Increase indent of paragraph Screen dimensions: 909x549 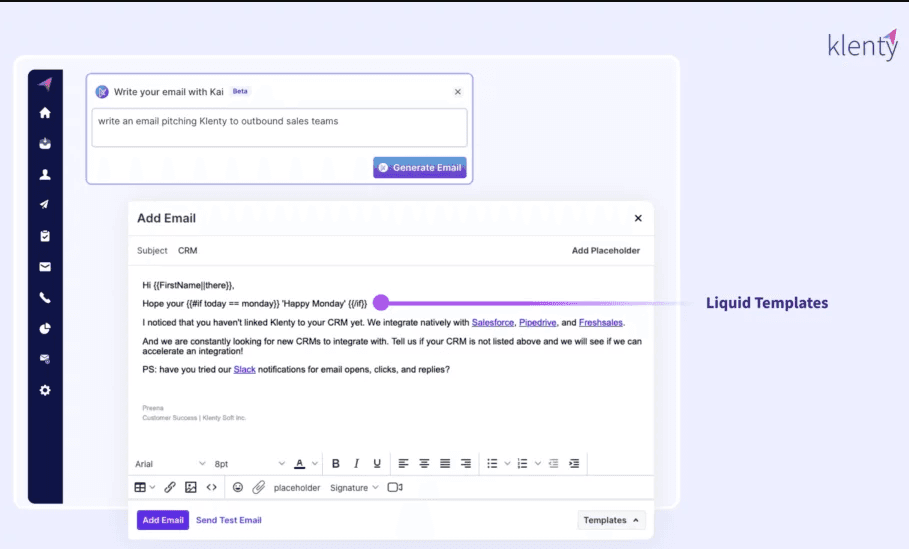click(x=574, y=463)
